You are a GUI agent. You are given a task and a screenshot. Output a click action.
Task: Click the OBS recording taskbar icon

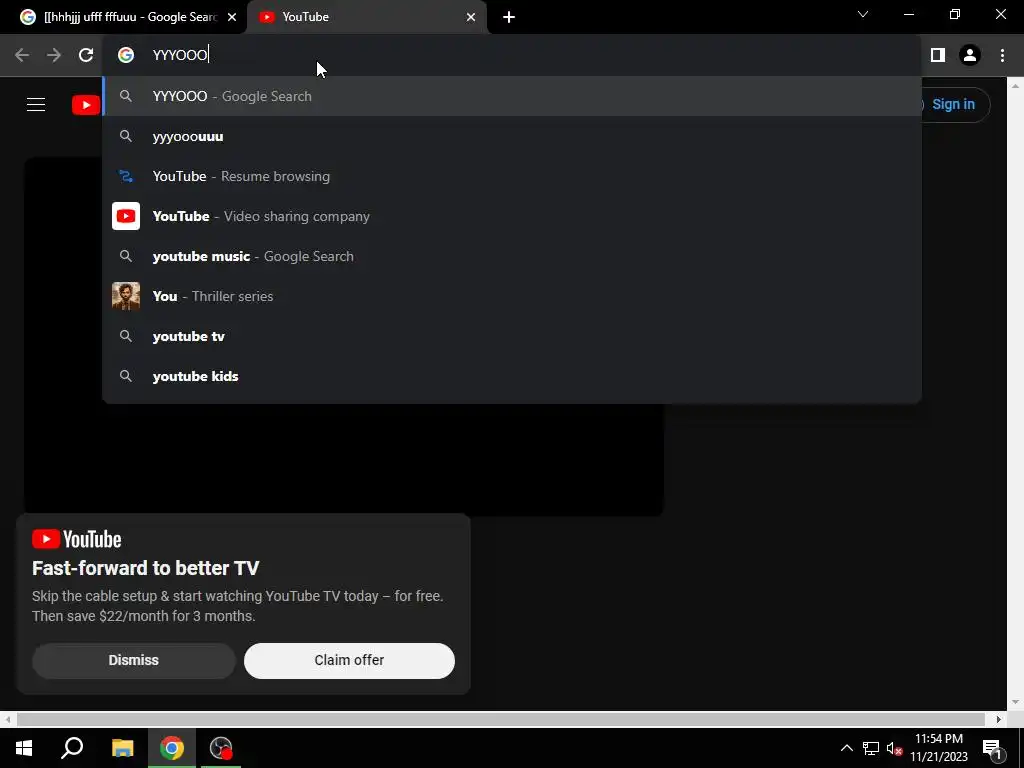pyautogui.click(x=221, y=748)
